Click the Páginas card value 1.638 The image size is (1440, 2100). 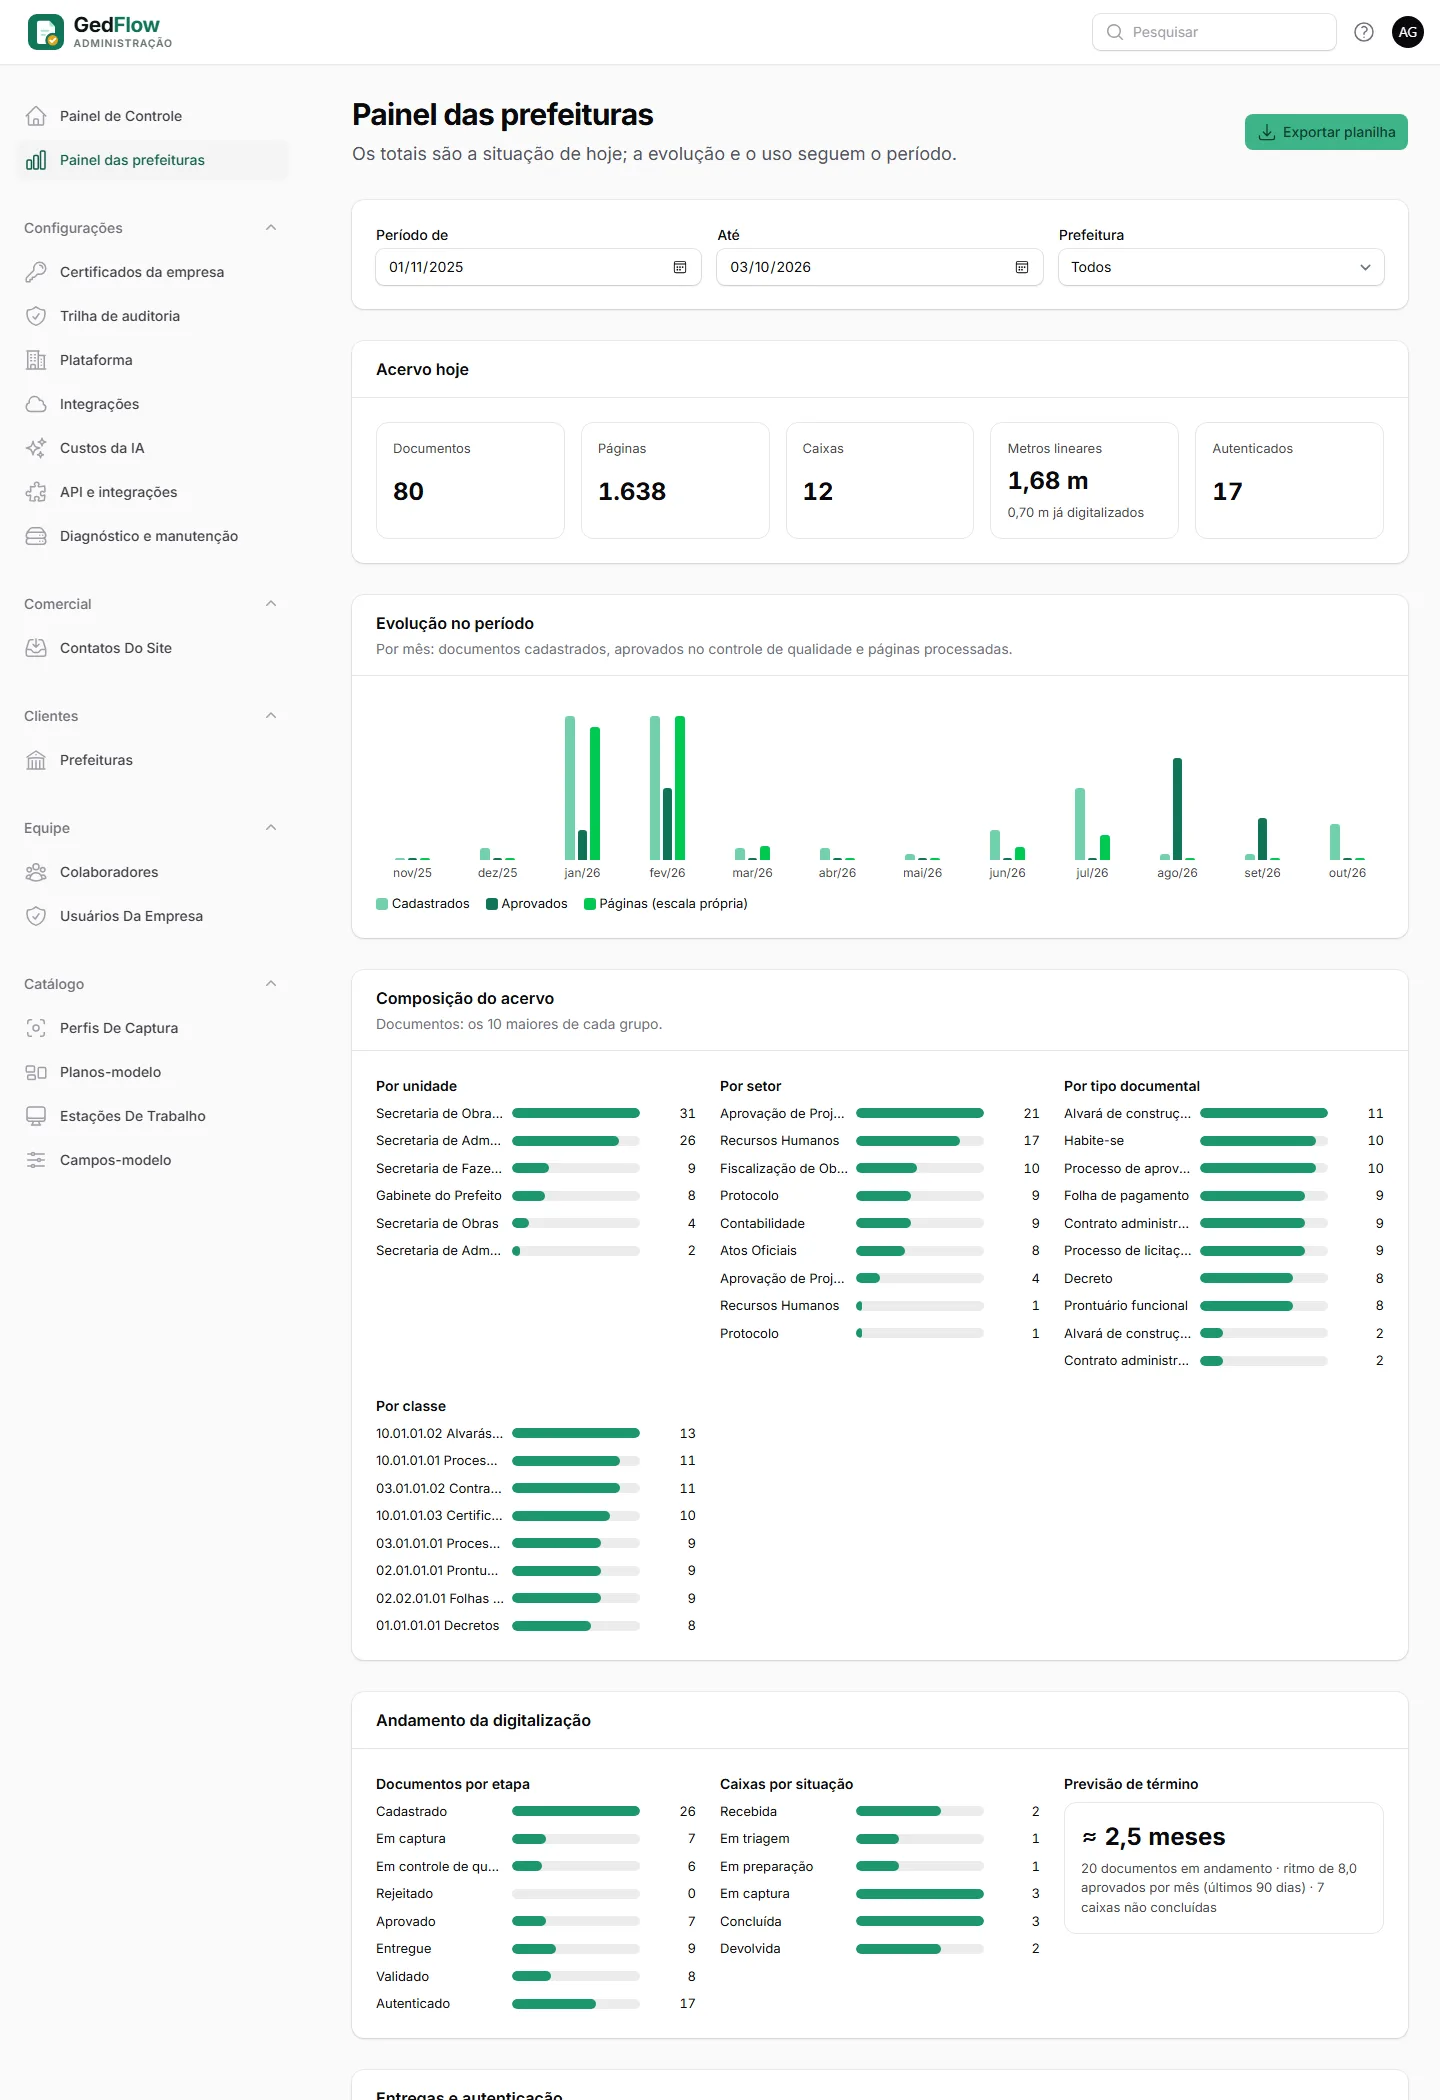[632, 491]
